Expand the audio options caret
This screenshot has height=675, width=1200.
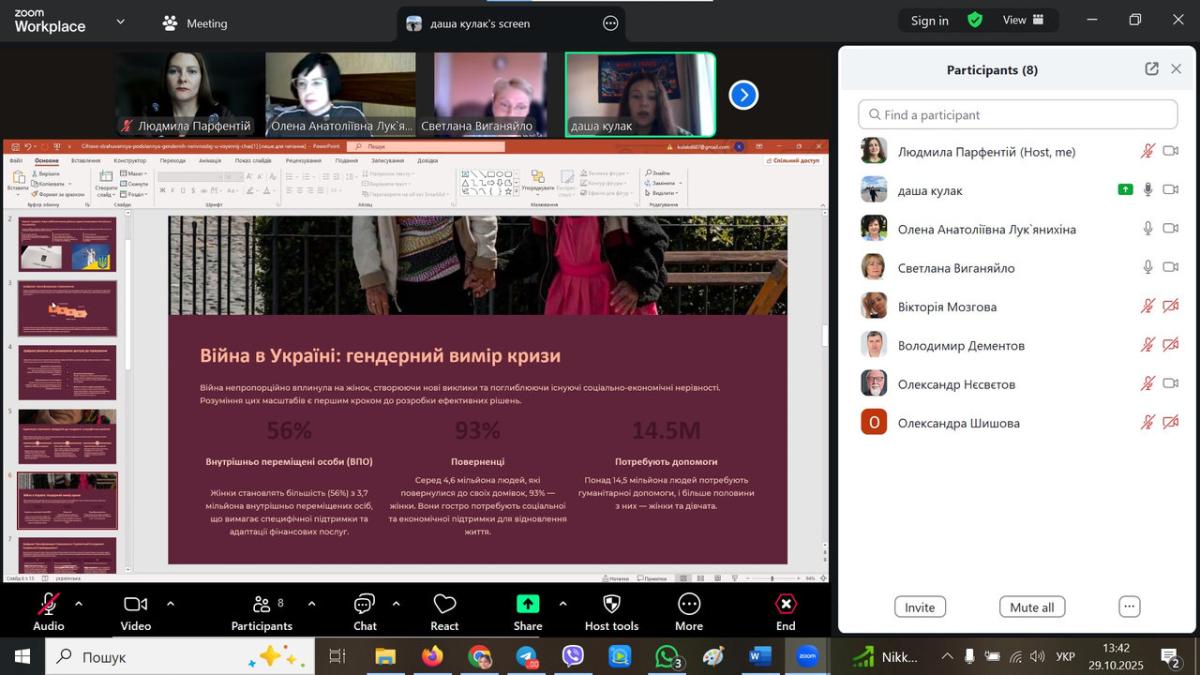point(79,604)
